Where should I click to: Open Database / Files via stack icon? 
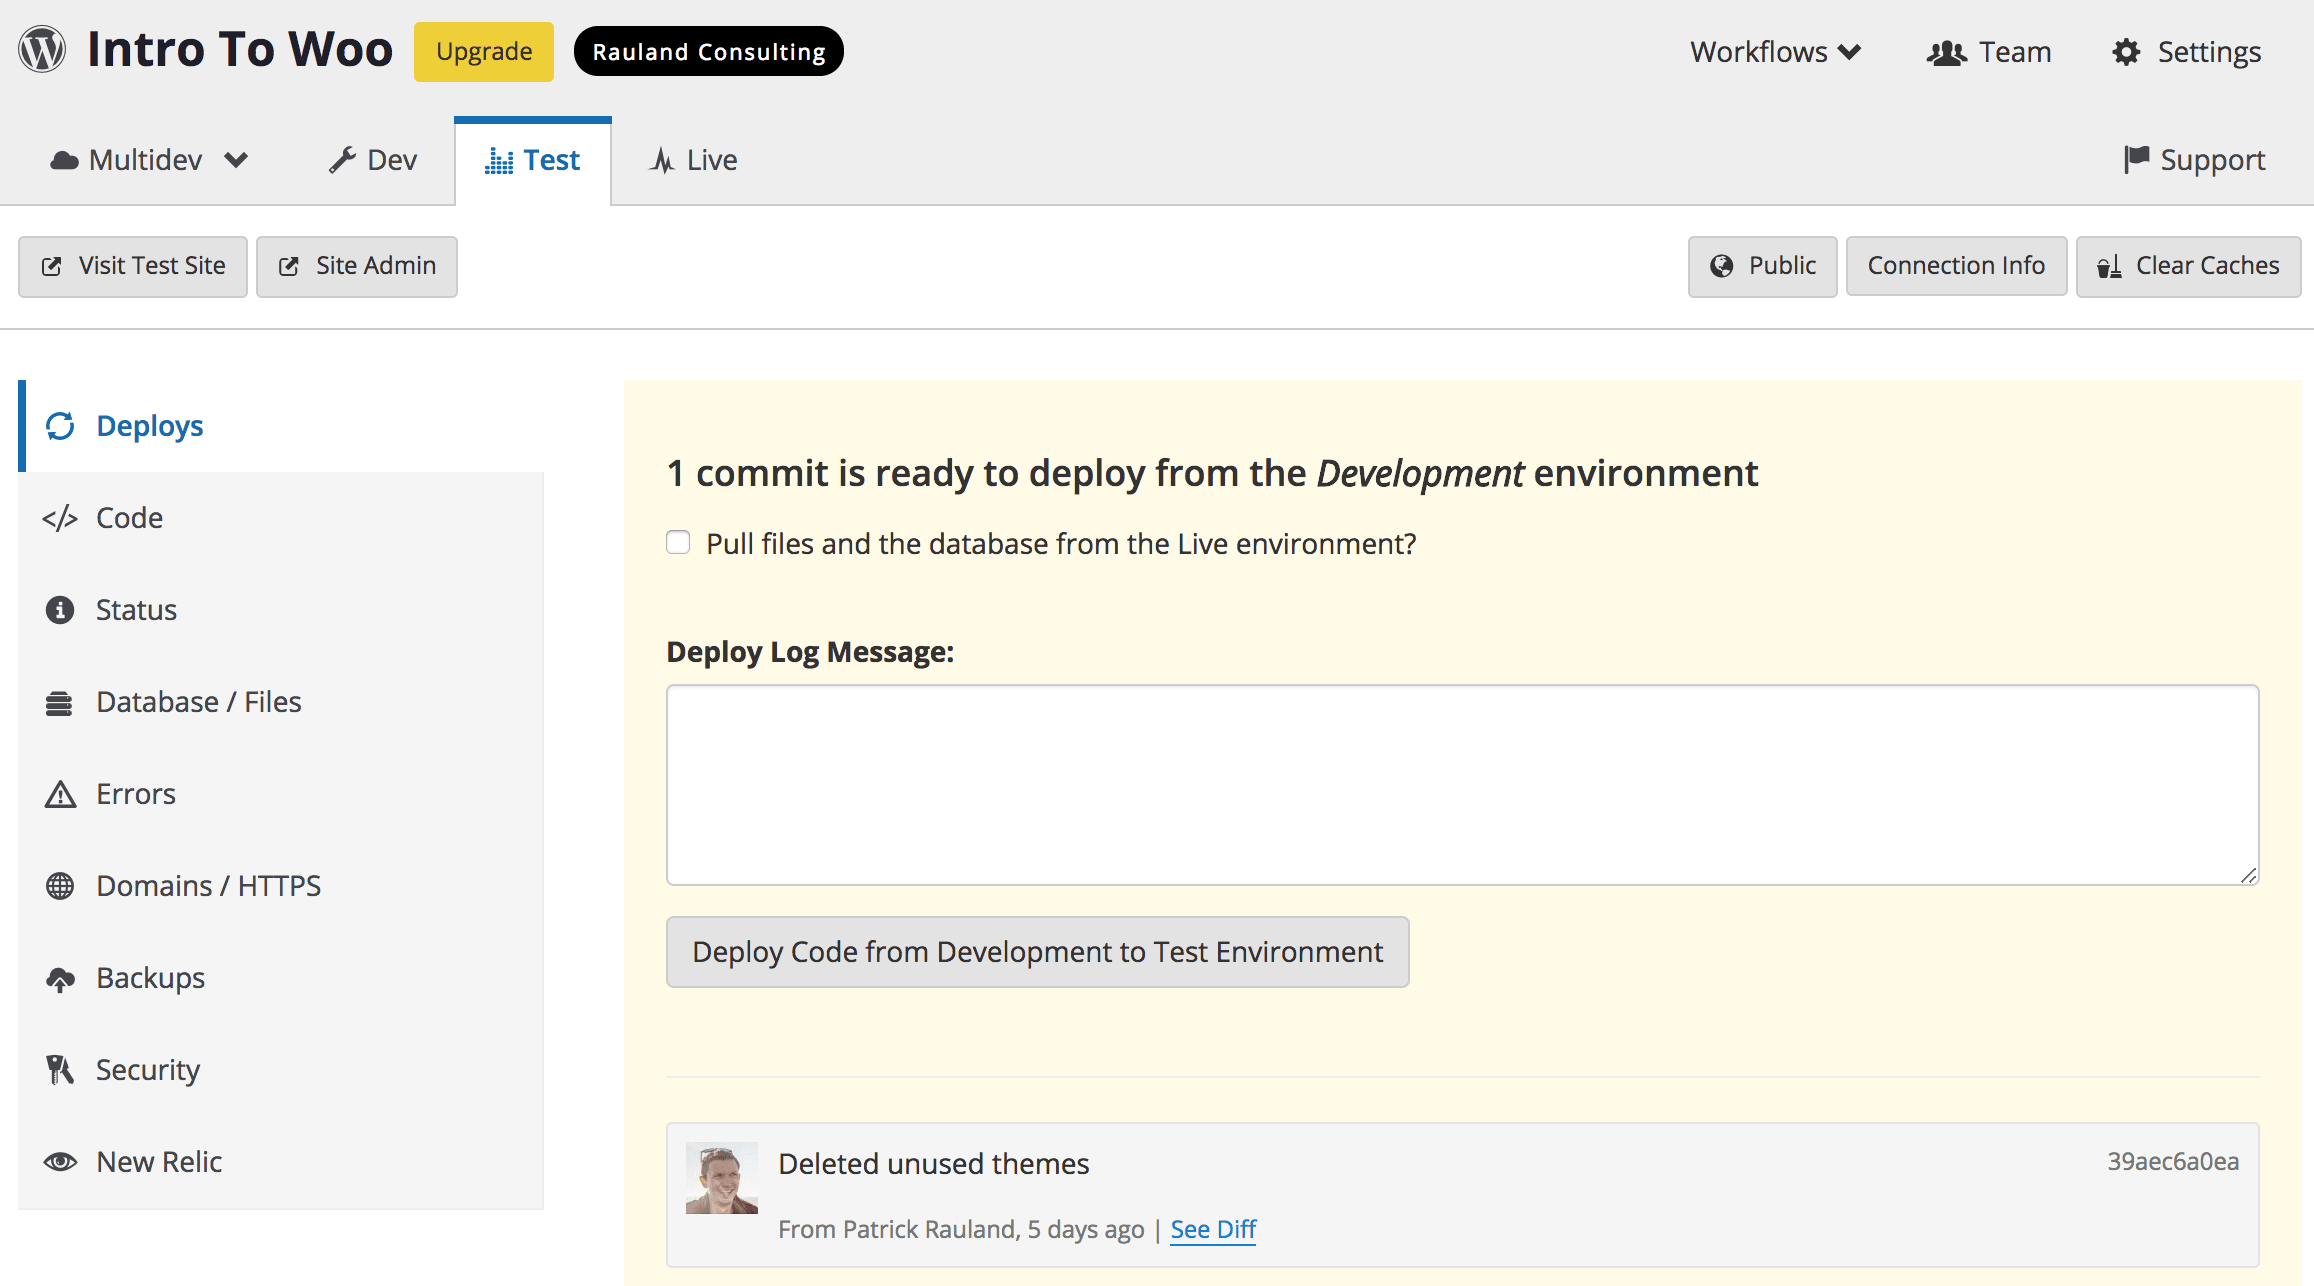click(60, 702)
